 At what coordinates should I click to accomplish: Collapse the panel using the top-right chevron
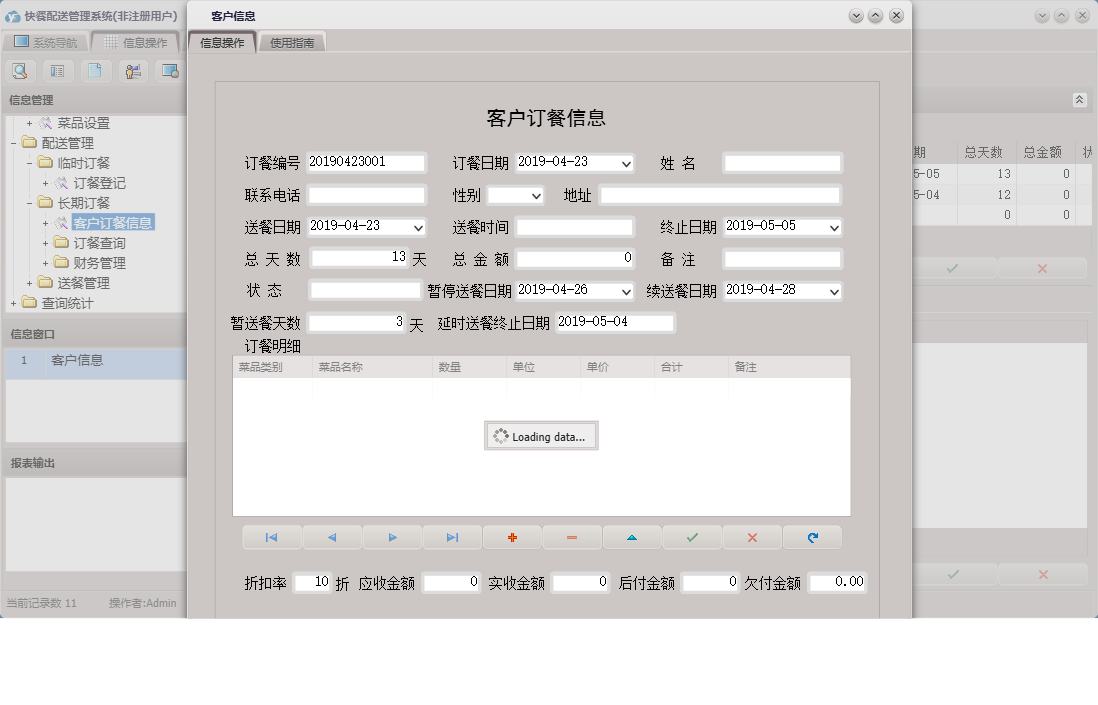tap(1079, 99)
